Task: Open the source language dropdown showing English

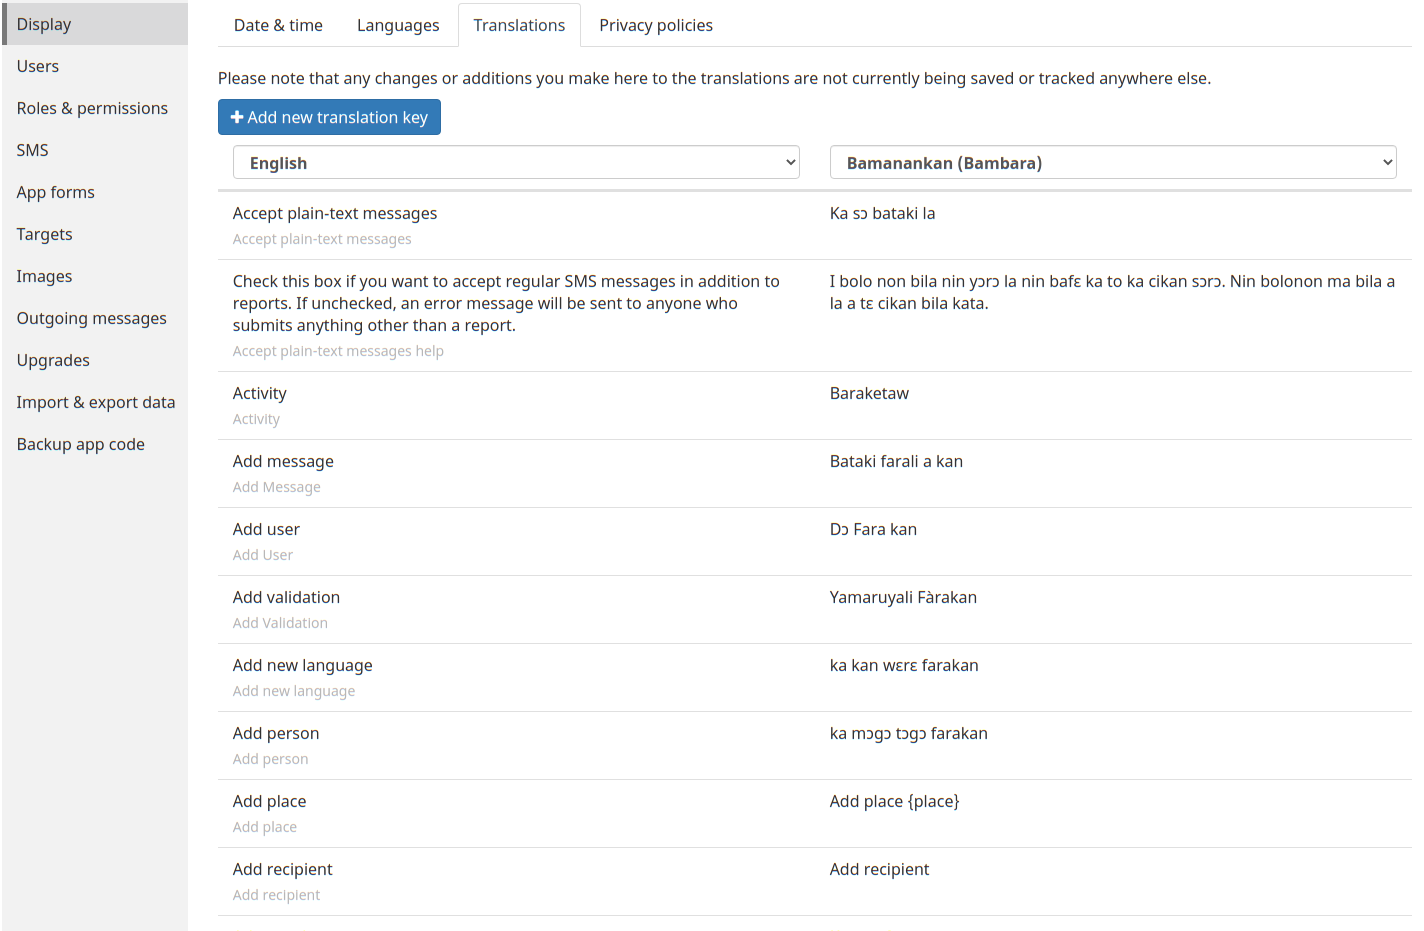Action: pos(515,161)
